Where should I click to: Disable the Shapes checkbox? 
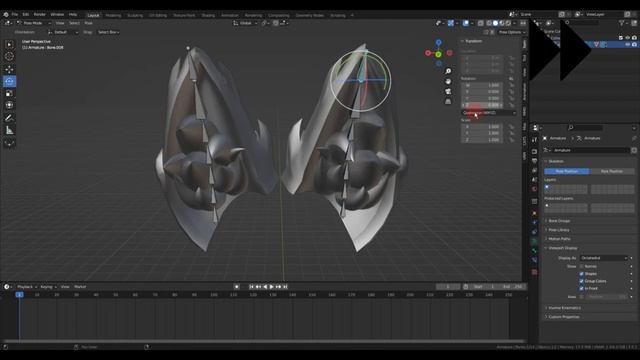point(582,273)
